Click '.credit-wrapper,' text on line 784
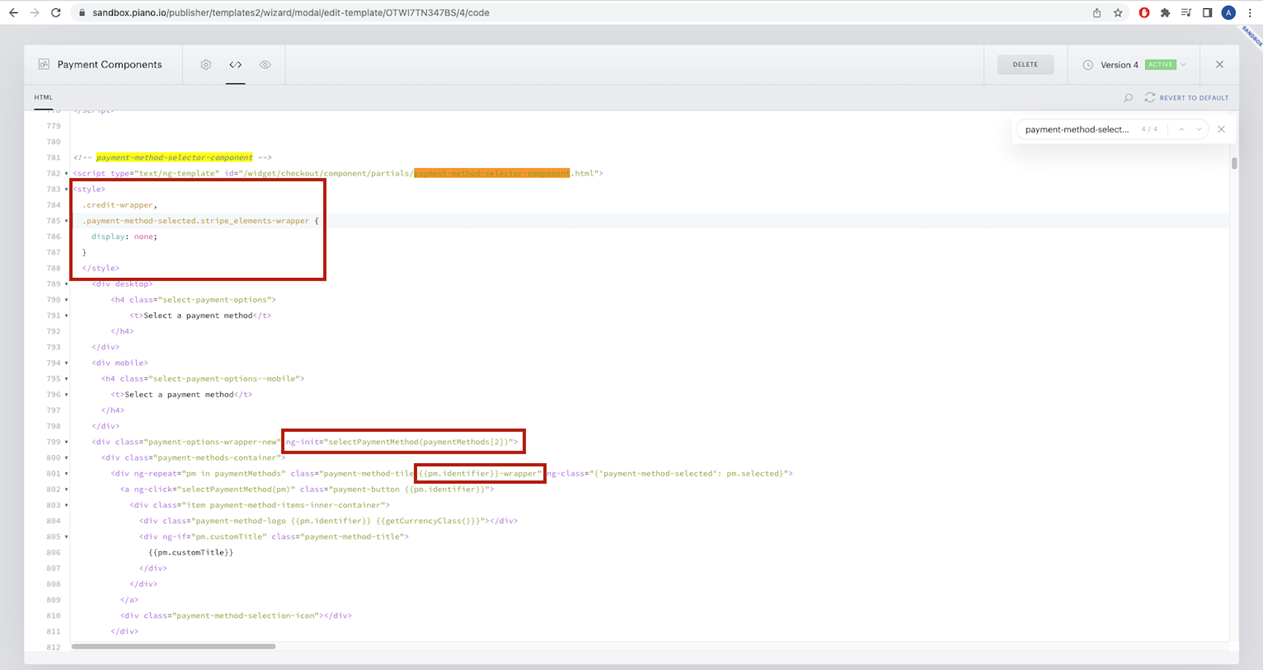The height and width of the screenshot is (670, 1263). (x=118, y=205)
